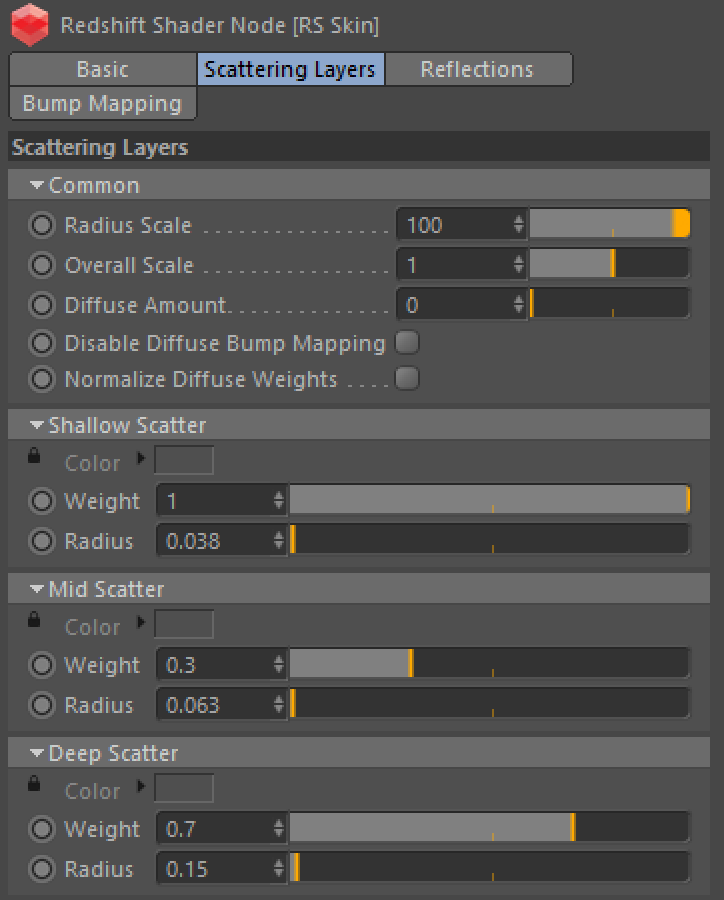
Task: Click the Overall Scale slider bar
Action: 609,263
